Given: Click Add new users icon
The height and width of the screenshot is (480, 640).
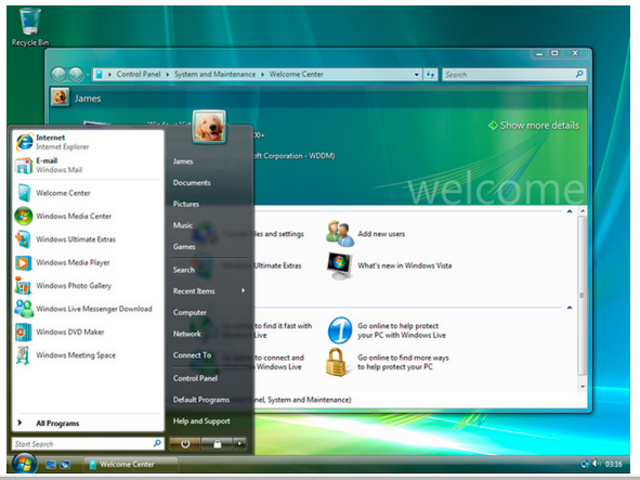Looking at the screenshot, I should (340, 233).
